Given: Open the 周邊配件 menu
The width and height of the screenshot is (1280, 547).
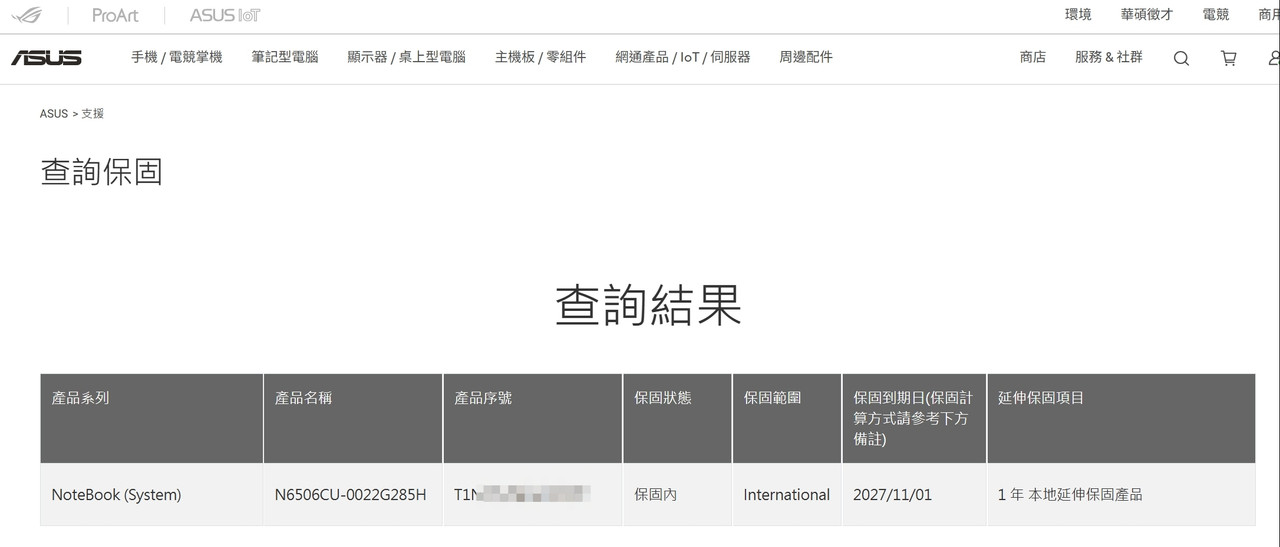Looking at the screenshot, I should pyautogui.click(x=806, y=57).
